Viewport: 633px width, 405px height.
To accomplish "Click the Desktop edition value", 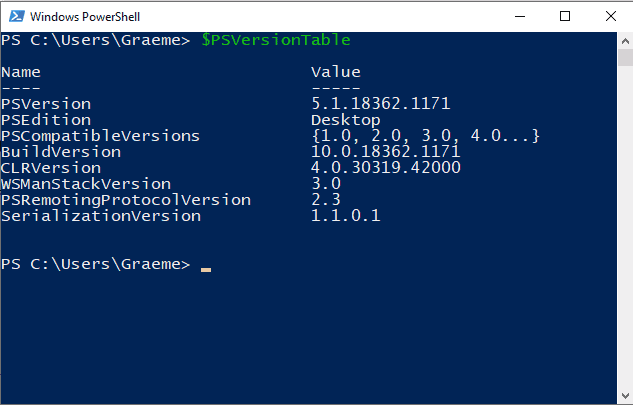I will coord(346,120).
